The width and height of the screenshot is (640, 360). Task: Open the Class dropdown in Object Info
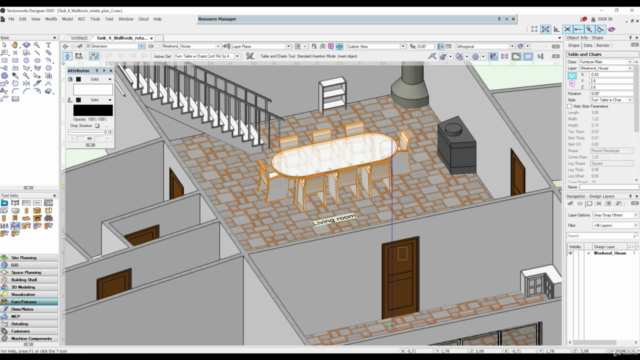[606, 62]
